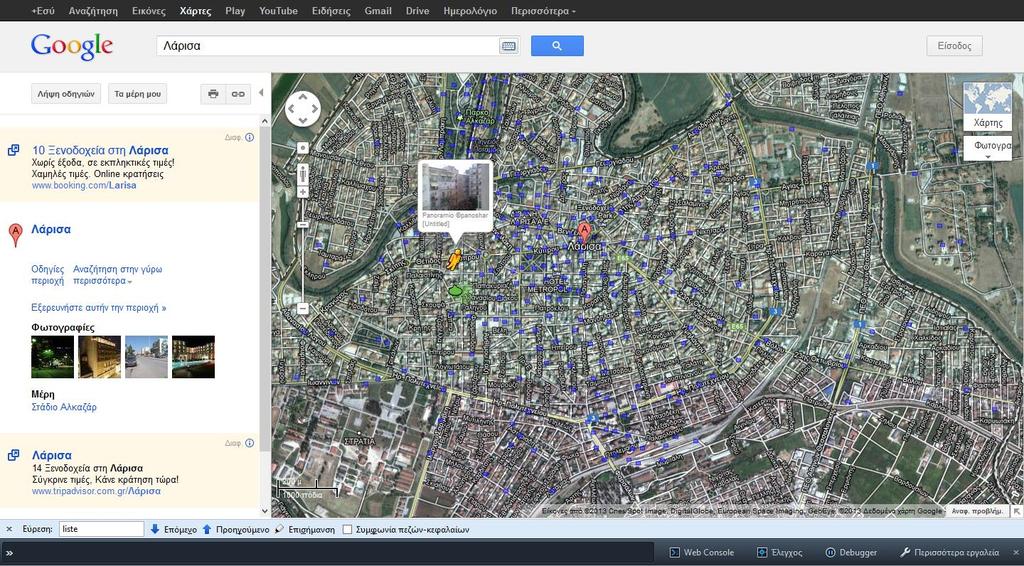Click the Google logo
This screenshot has width=1024, height=566.
72,46
